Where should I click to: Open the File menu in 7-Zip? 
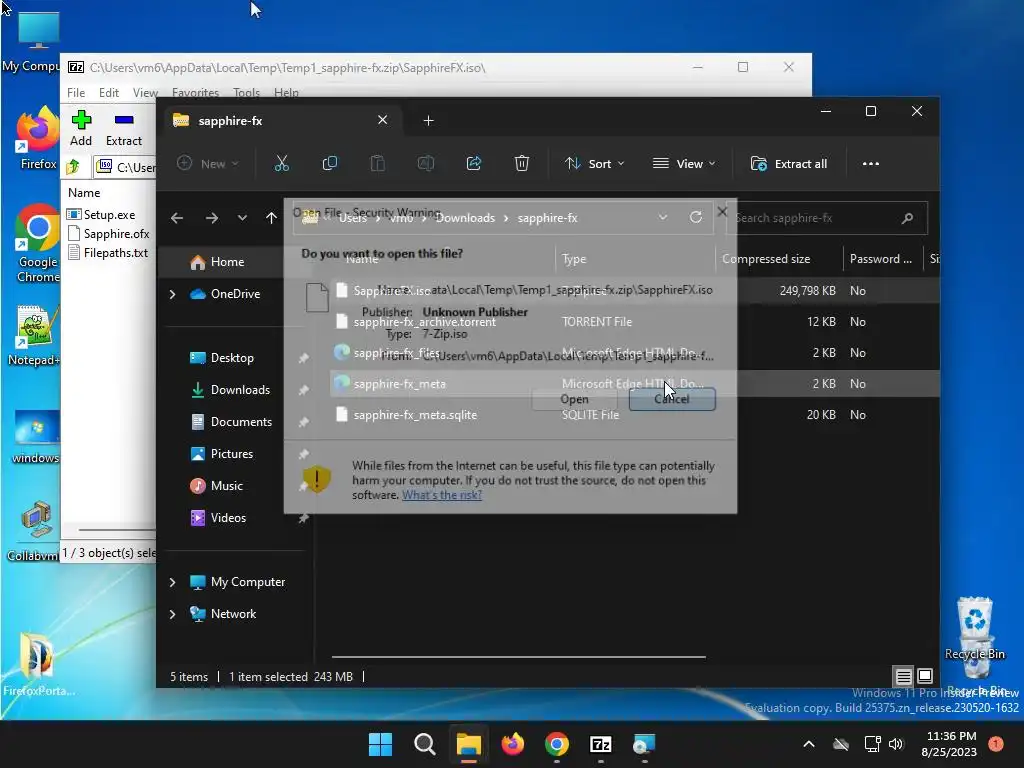pyautogui.click(x=76, y=93)
